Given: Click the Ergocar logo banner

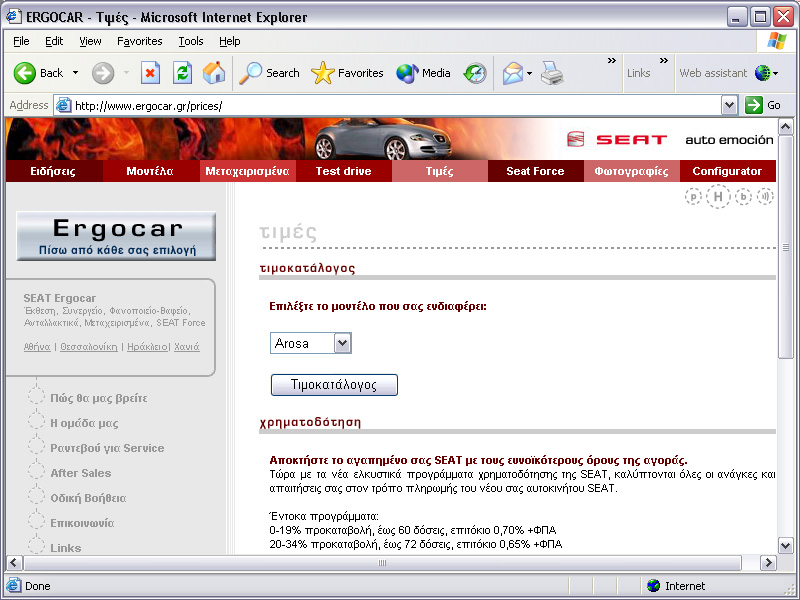Looking at the screenshot, I should click(x=116, y=236).
